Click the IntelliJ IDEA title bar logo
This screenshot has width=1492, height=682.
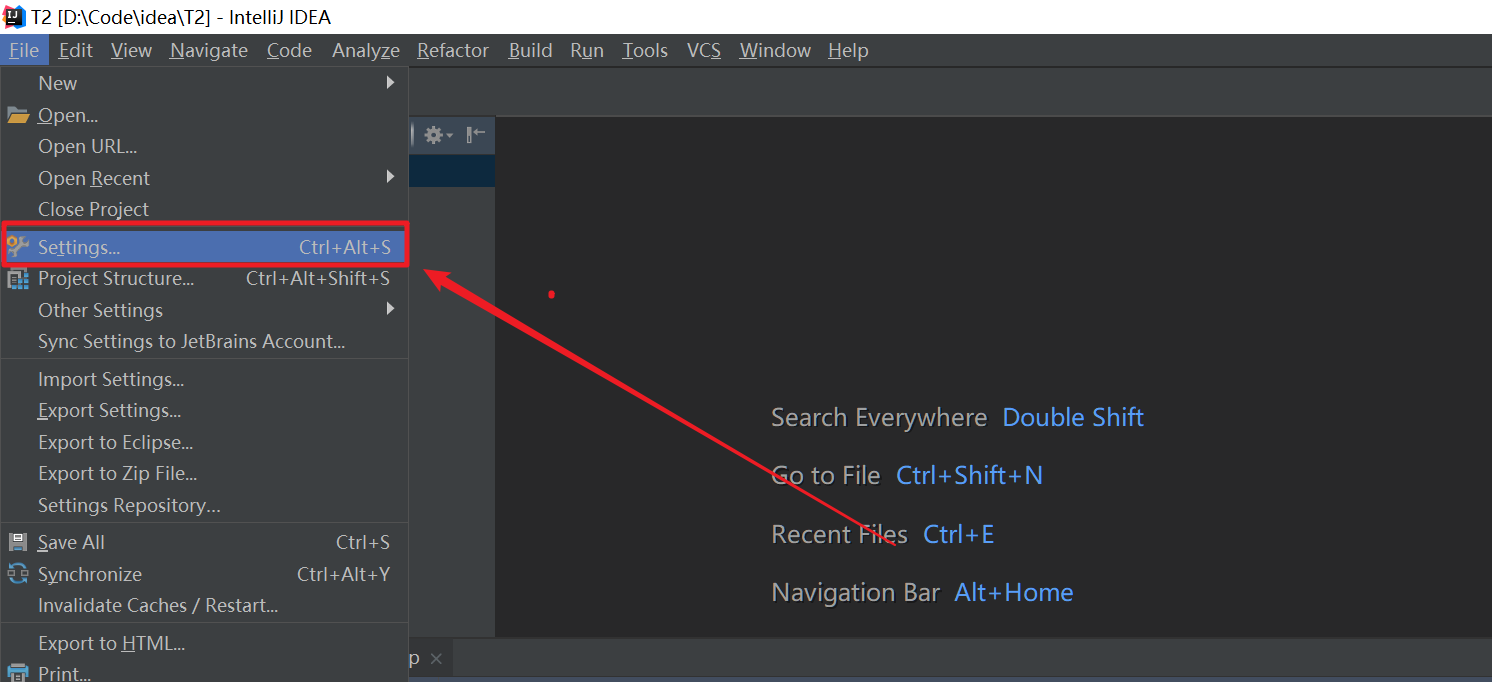pos(14,17)
